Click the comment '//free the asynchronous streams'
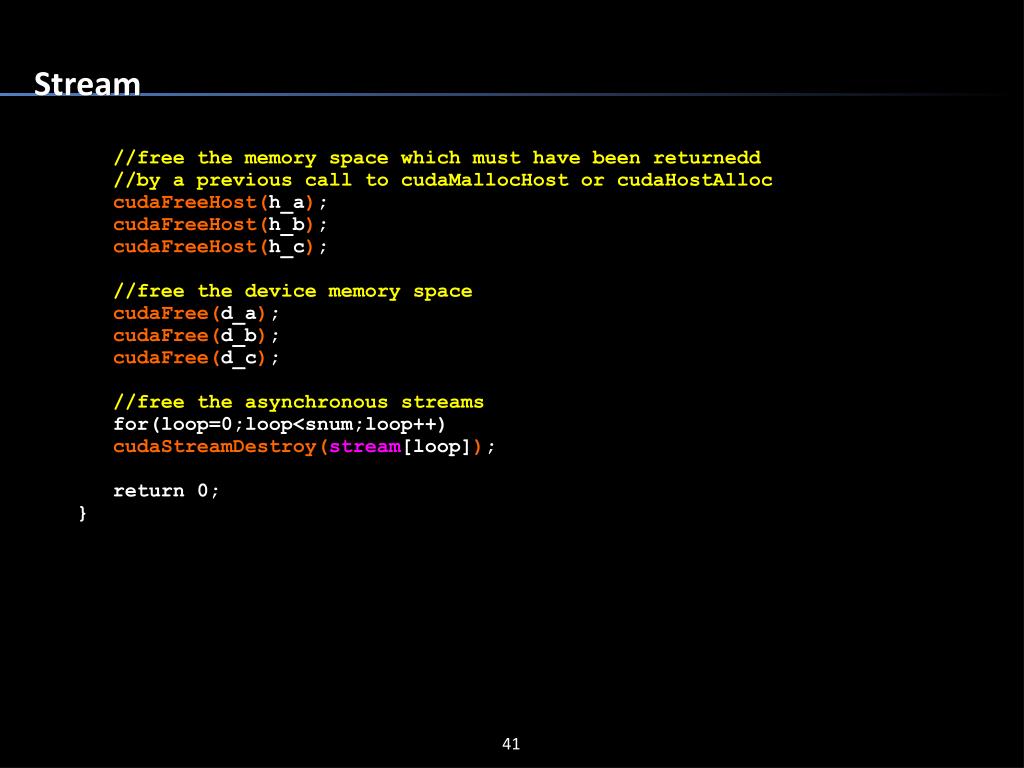The image size is (1024, 768). (298, 402)
